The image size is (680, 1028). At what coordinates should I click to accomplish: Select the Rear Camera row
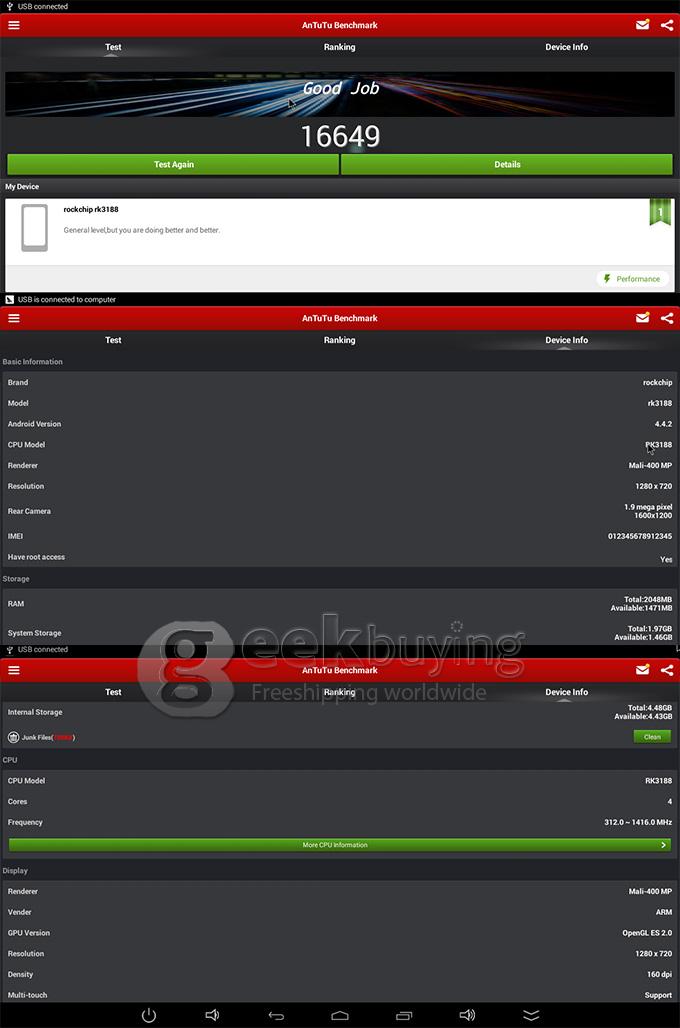coord(340,511)
